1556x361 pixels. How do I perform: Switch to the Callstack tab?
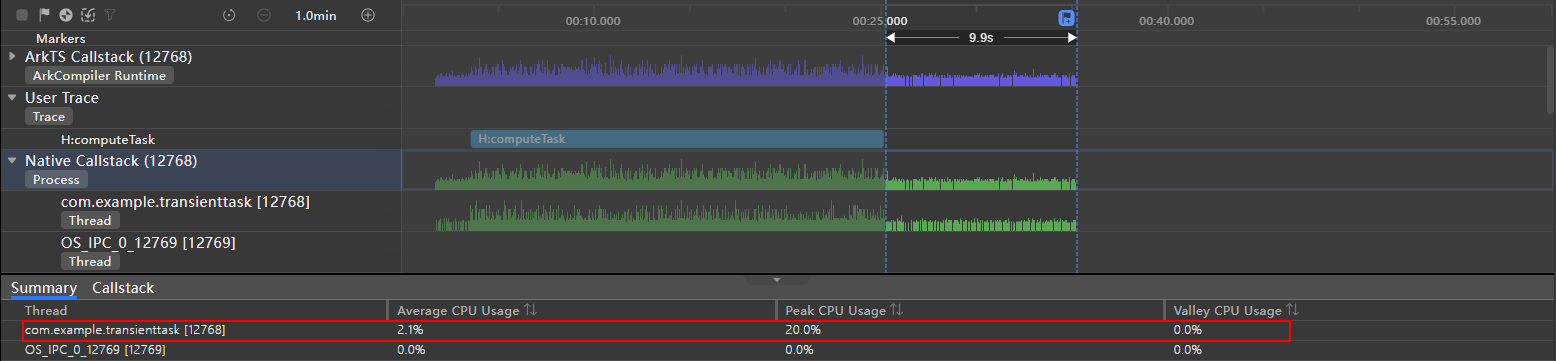tap(123, 288)
